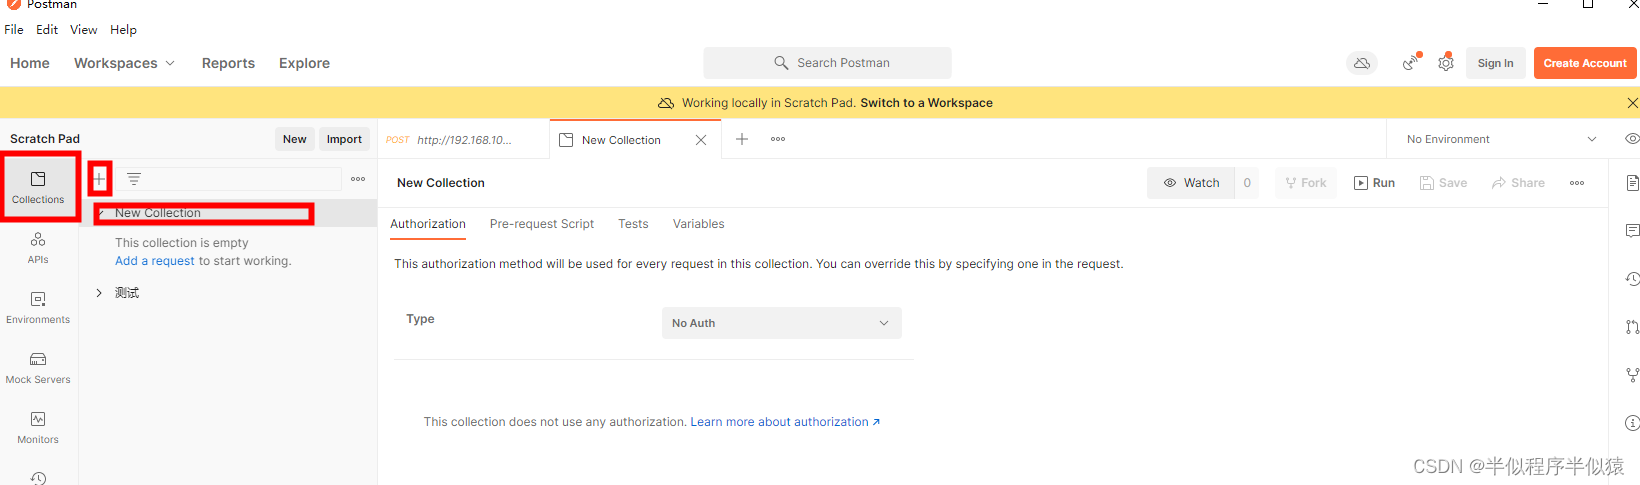This screenshot has height=485, width=1640.
Task: Open the satellite capture requests icon
Action: 1411,62
